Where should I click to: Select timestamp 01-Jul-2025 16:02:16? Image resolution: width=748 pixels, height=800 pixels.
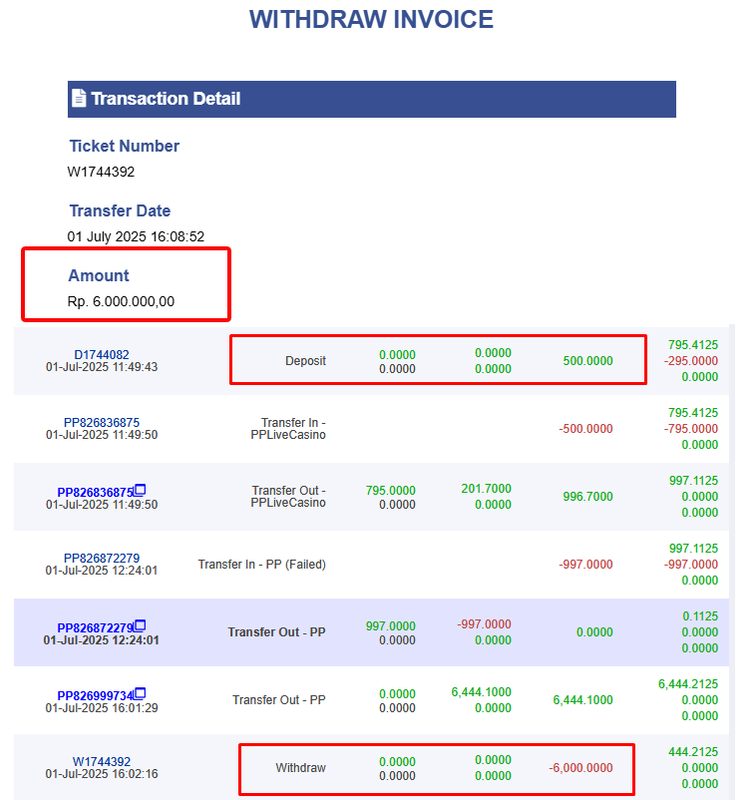pos(102,773)
